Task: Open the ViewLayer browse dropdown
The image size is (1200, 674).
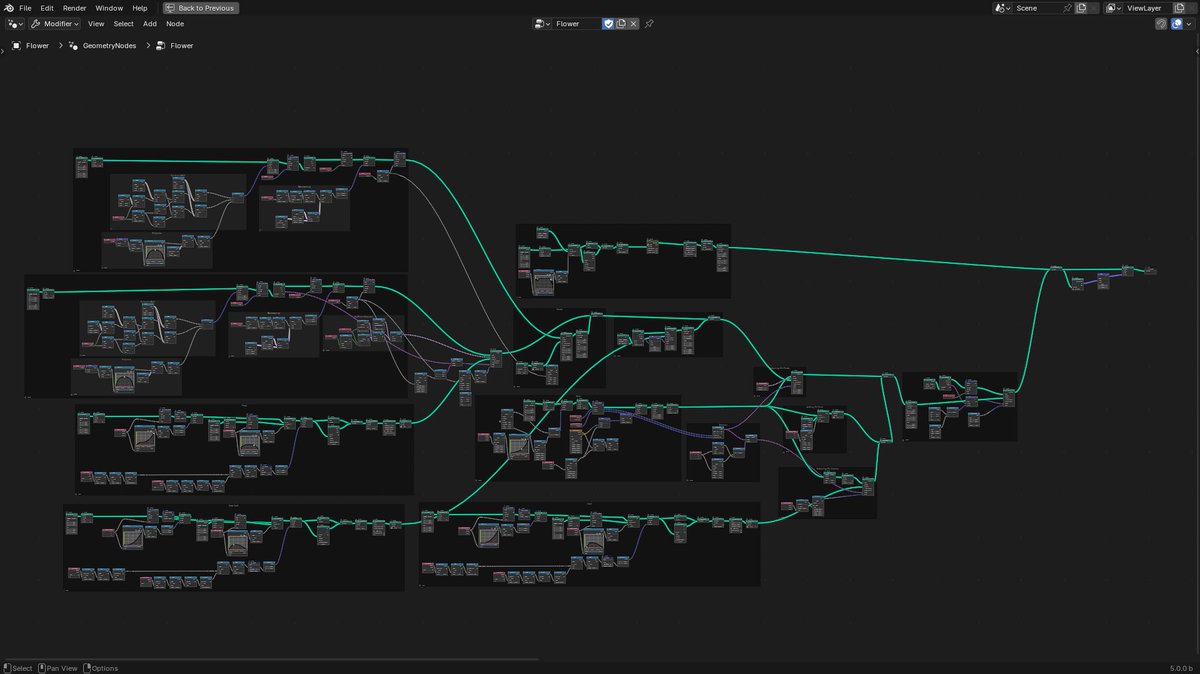Action: pos(1114,8)
